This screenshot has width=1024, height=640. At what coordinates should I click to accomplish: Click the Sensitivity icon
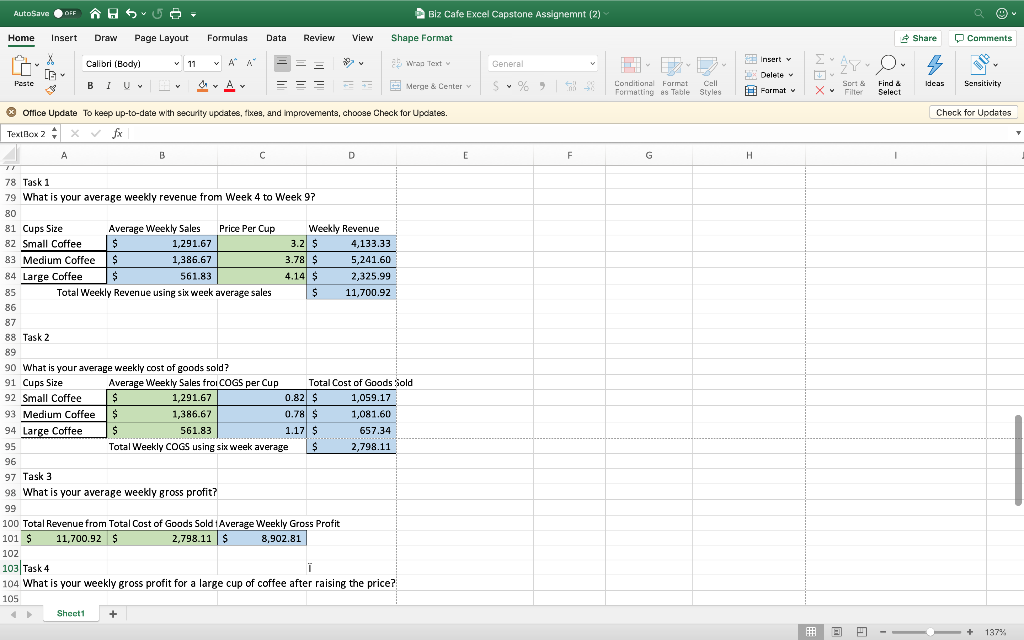[x=980, y=65]
